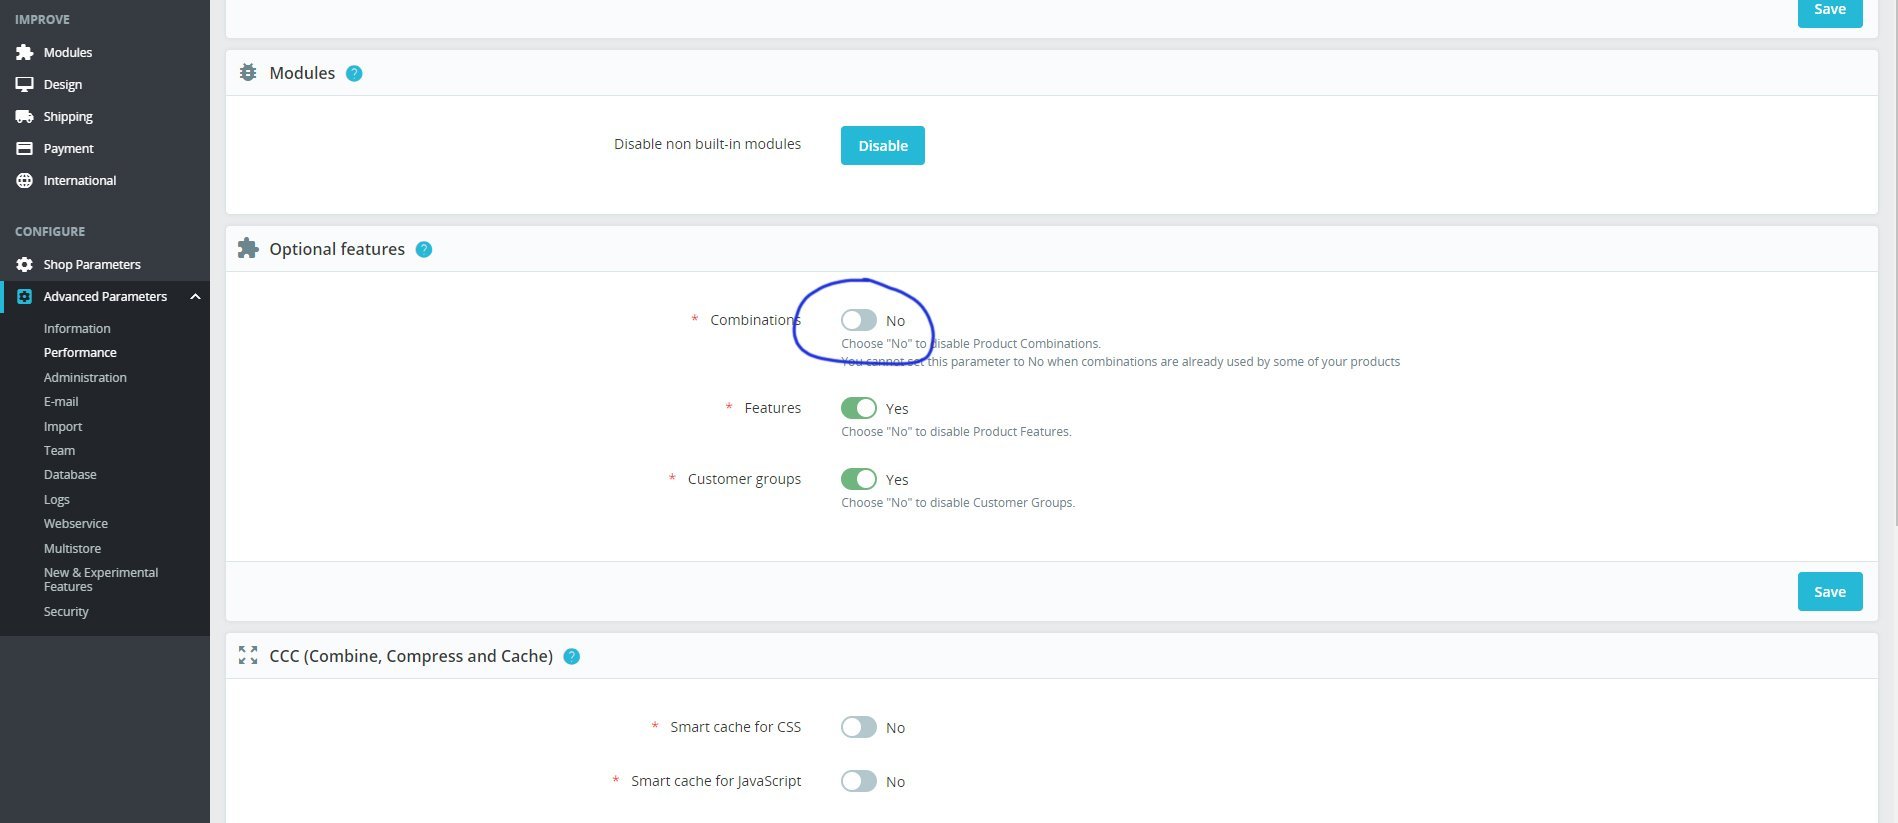Viewport: 1898px width, 823px height.
Task: Open the Multistore page
Action: [x=72, y=548]
